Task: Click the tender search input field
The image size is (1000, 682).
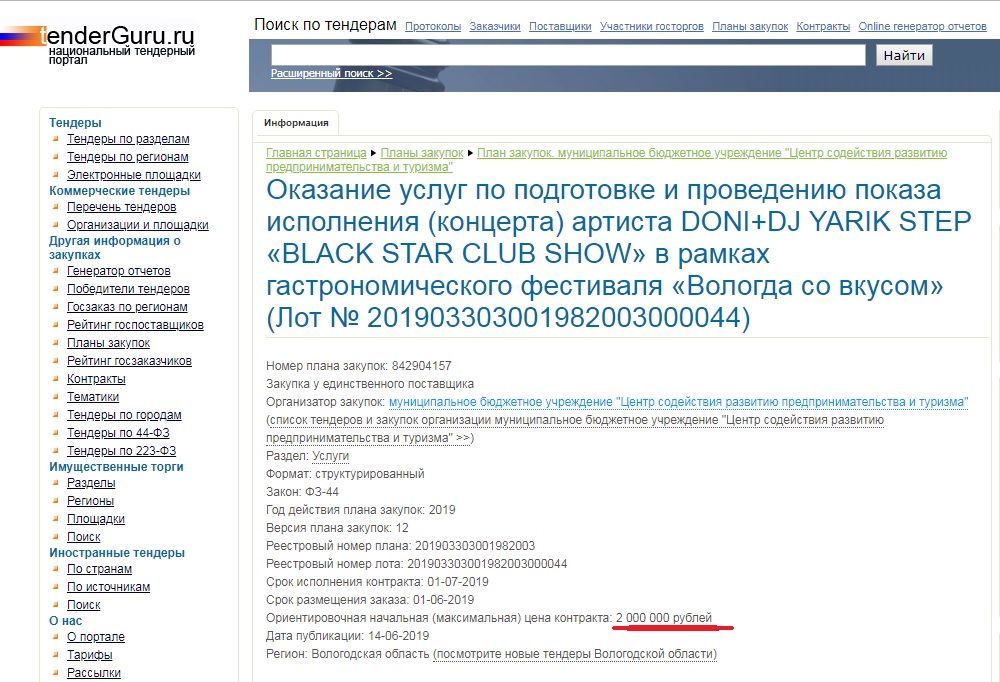Action: [568, 55]
